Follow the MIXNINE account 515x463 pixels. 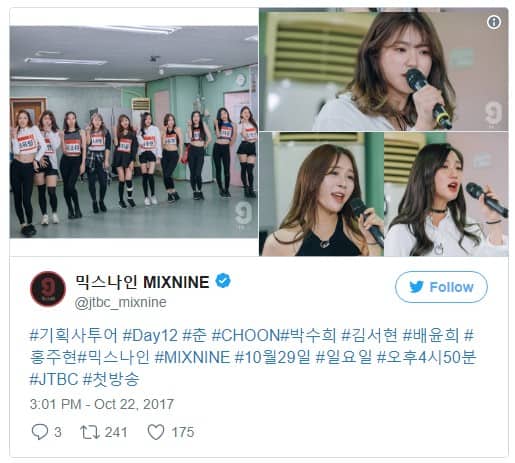coord(441,287)
